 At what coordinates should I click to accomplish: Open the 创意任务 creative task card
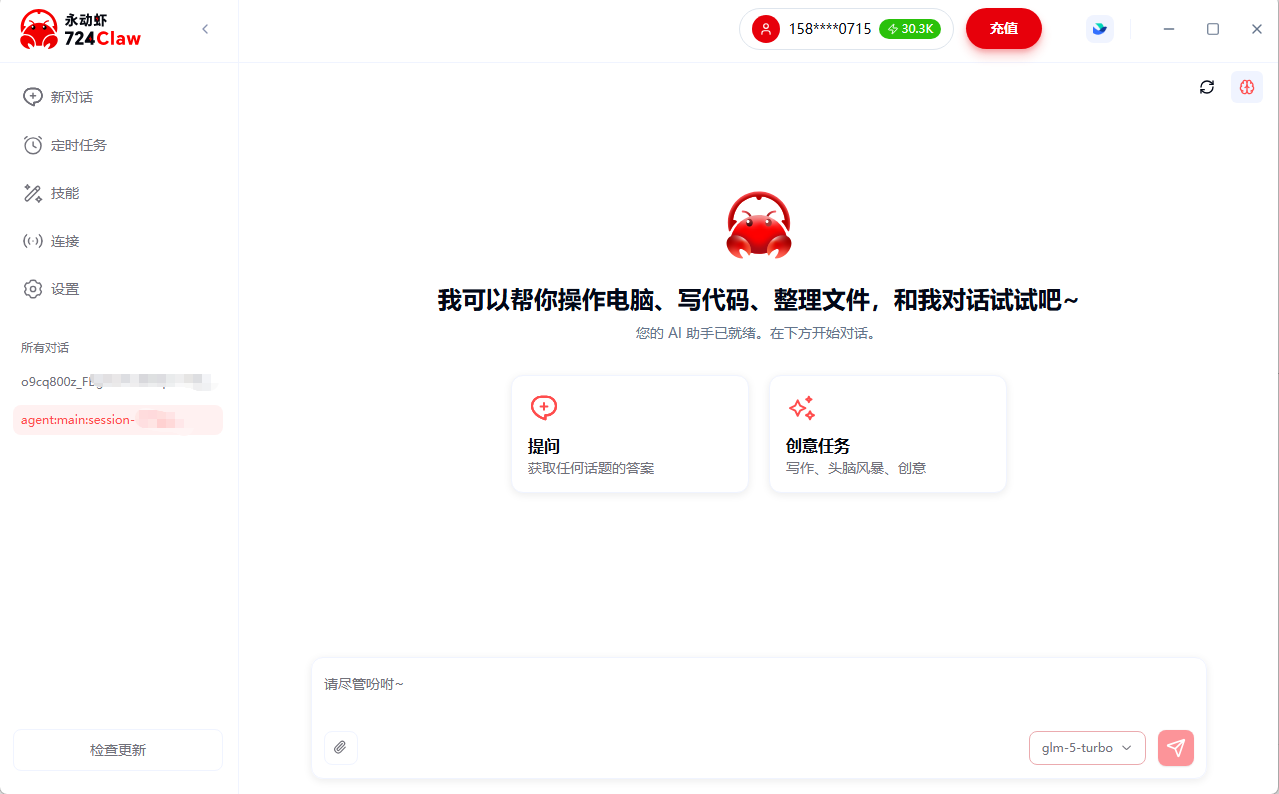[x=887, y=433]
